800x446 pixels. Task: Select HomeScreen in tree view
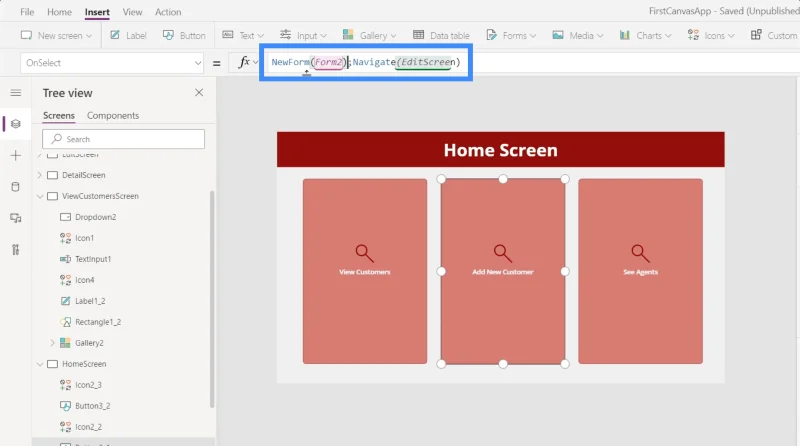pyautogui.click(x=84, y=364)
